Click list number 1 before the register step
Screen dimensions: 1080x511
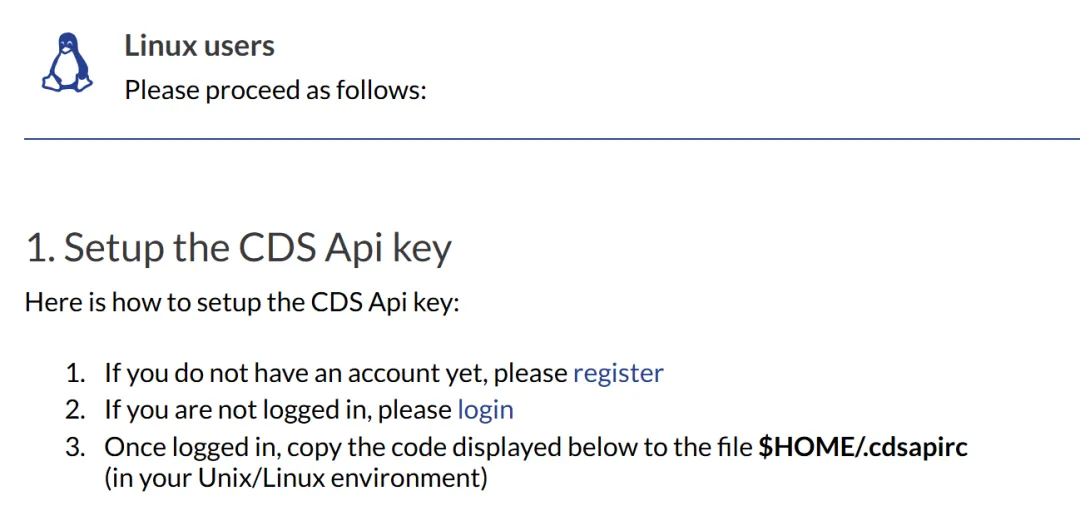(x=76, y=374)
